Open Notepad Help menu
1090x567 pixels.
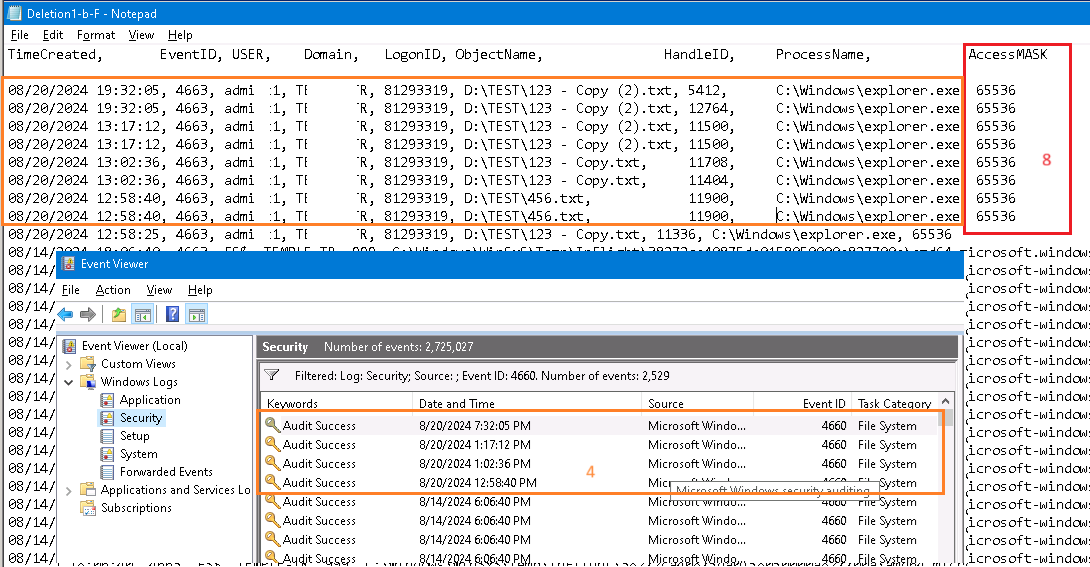(180, 35)
